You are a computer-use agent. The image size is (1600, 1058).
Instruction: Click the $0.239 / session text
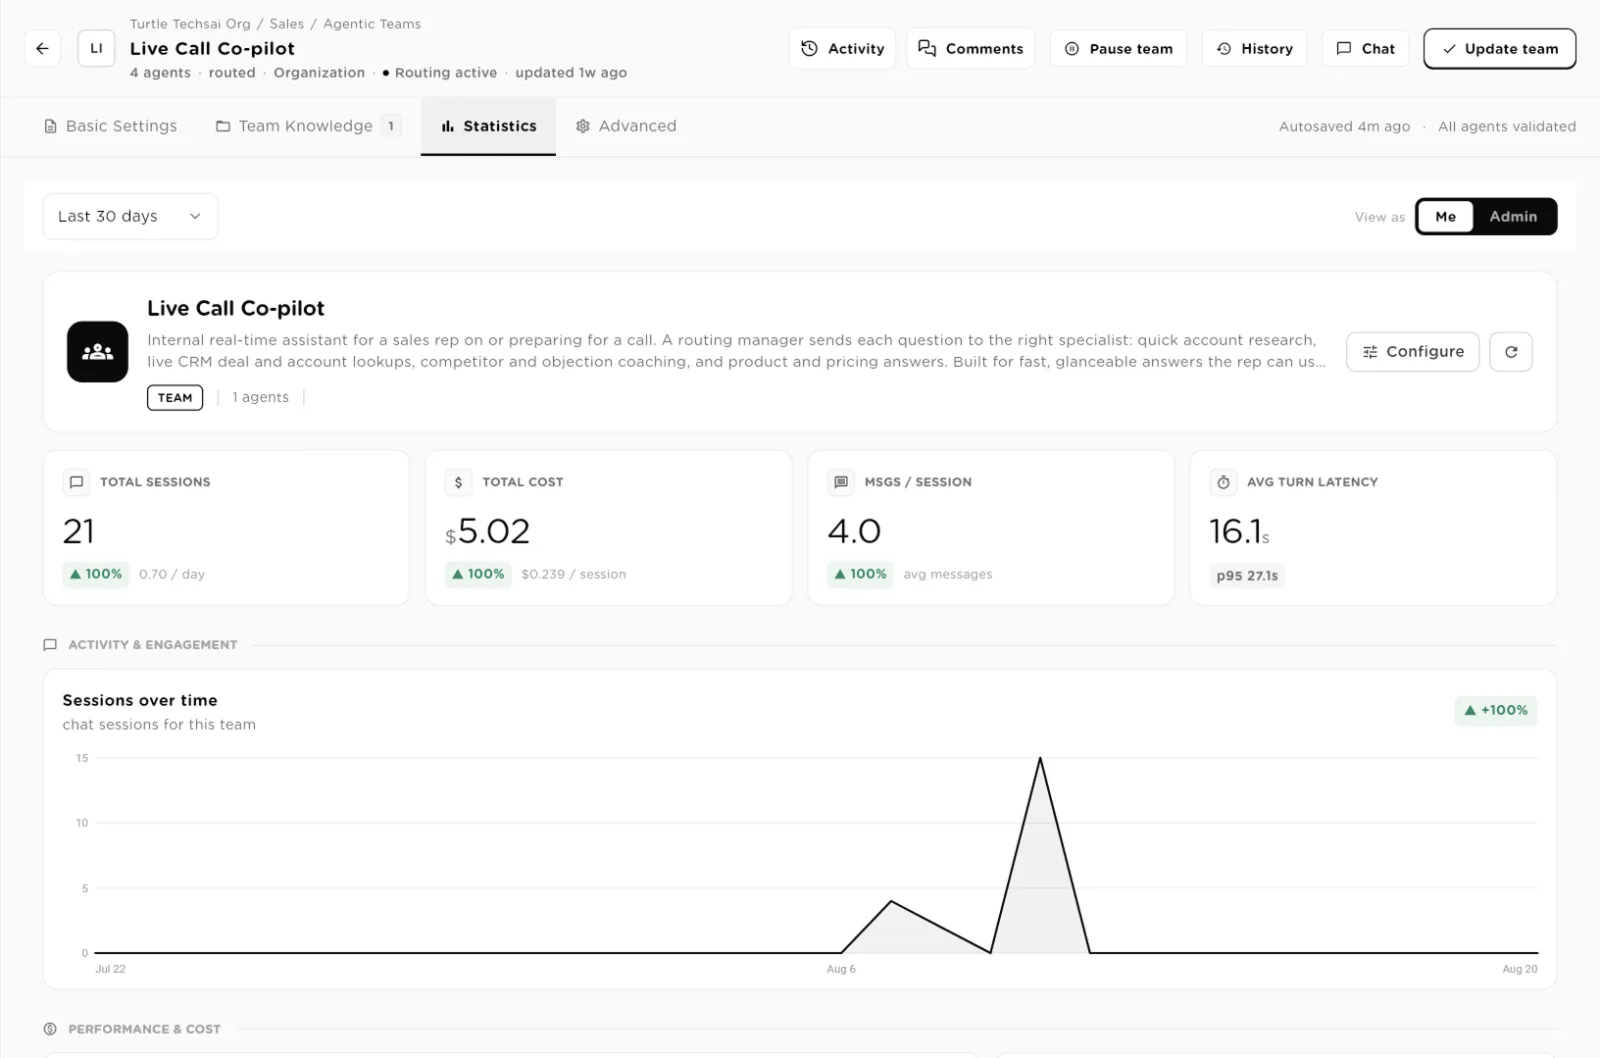click(x=574, y=574)
